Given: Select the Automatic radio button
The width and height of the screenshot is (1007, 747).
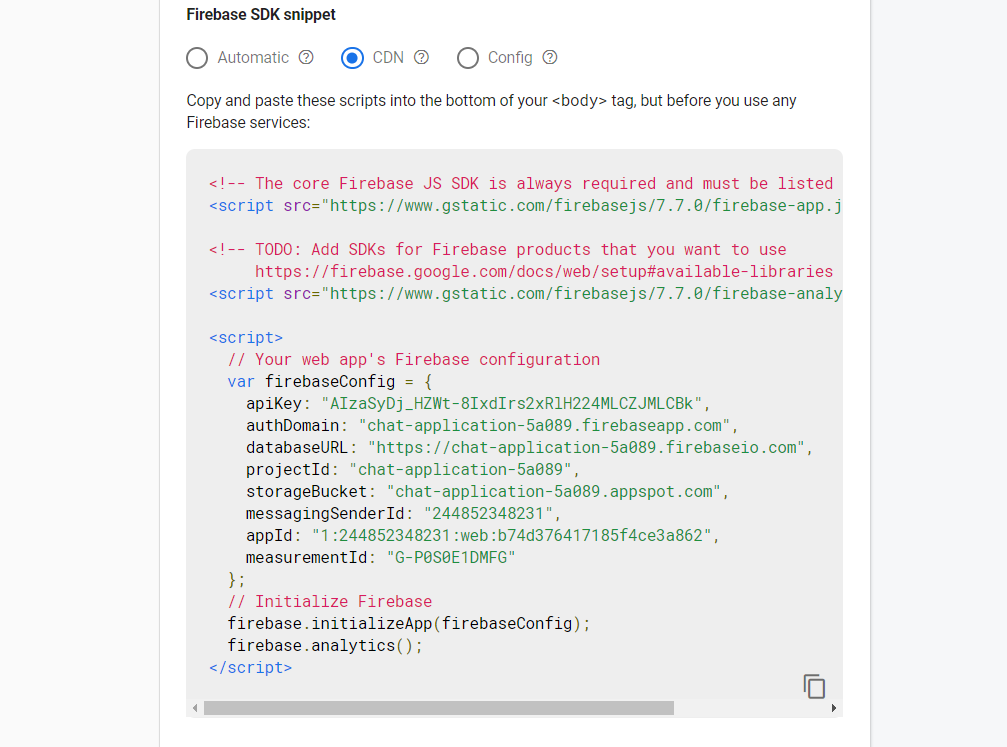Looking at the screenshot, I should [197, 58].
